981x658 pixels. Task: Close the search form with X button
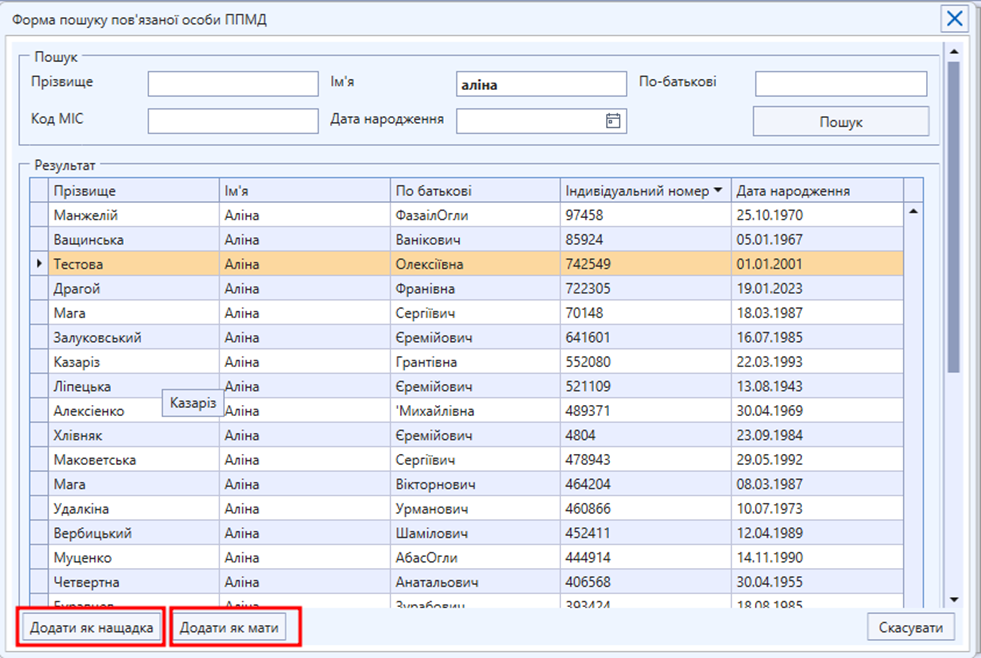coord(956,18)
